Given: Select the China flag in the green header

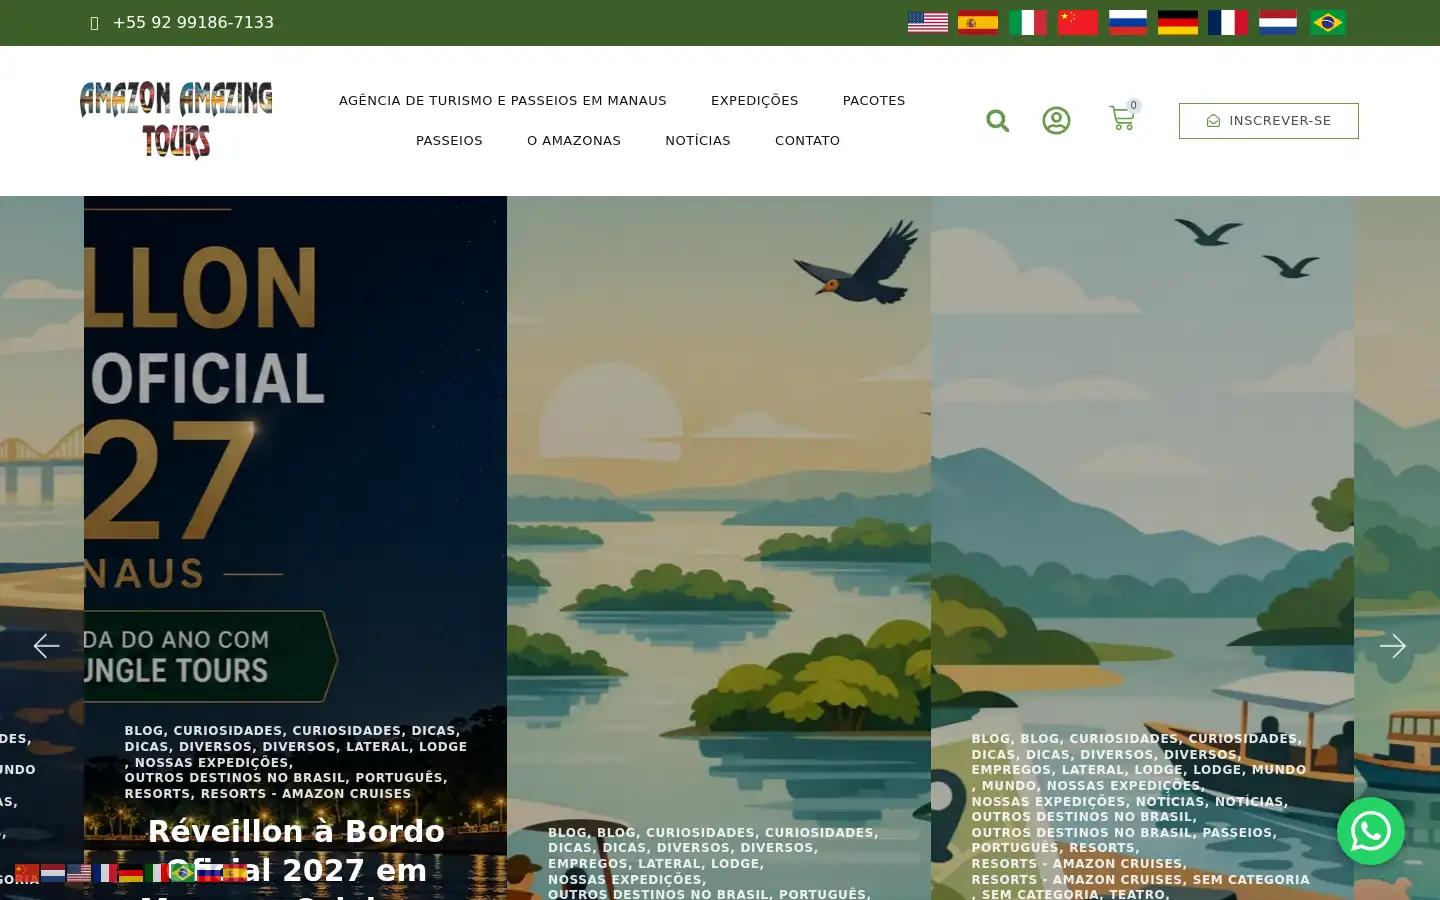Looking at the screenshot, I should coord(1078,22).
